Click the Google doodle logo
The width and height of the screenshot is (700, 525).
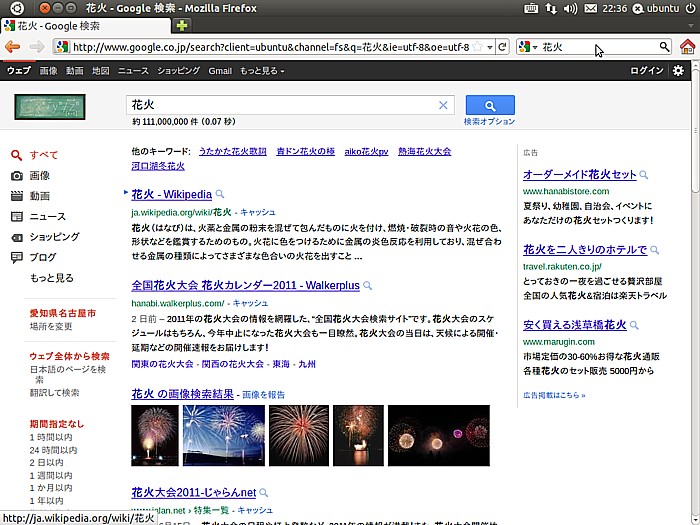coord(50,107)
